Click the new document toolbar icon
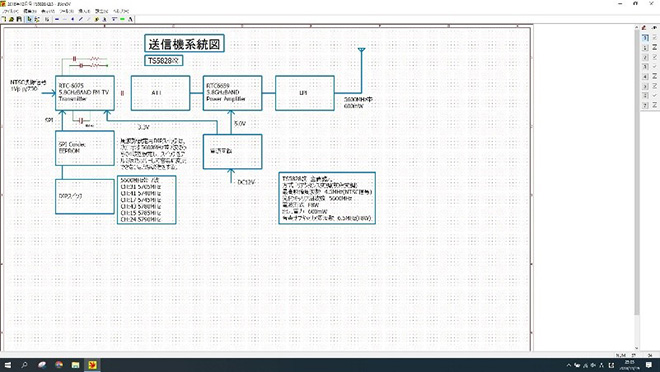This screenshot has width=660, height=372. click(x=4, y=19)
